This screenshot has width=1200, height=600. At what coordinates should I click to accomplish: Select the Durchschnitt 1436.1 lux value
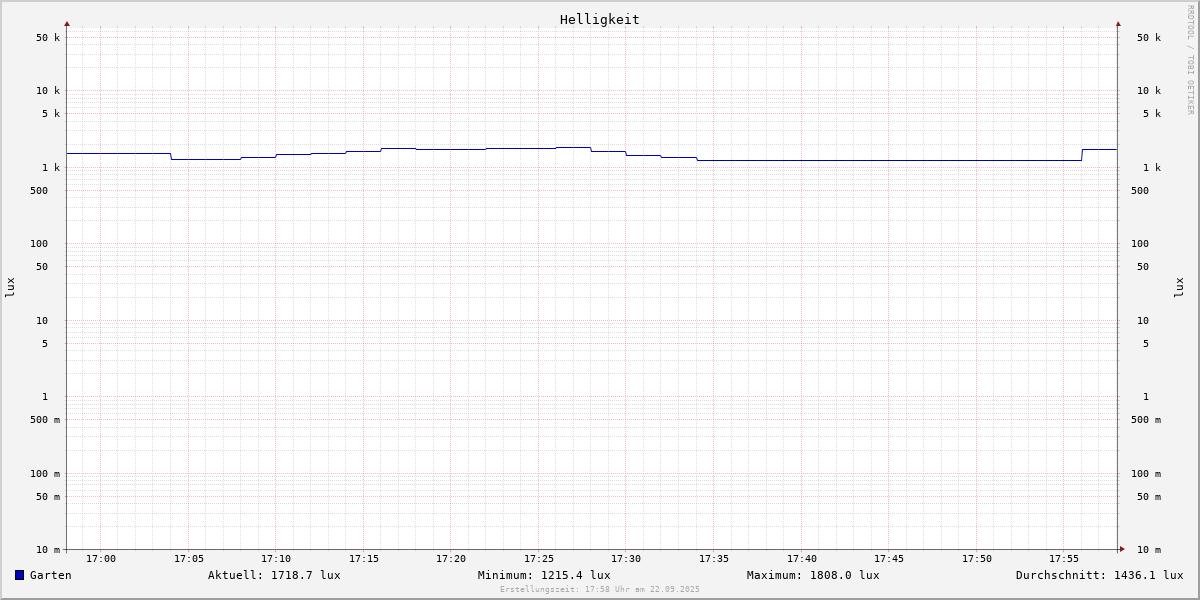click(x=1099, y=575)
